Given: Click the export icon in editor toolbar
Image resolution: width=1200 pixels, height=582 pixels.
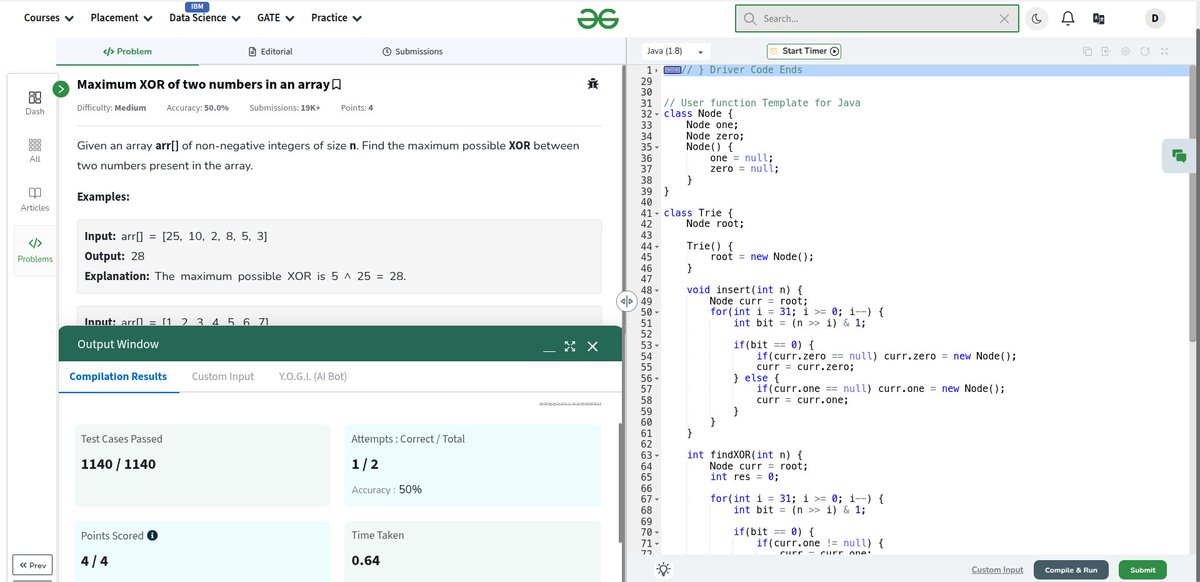Looking at the screenshot, I should tap(1106, 51).
